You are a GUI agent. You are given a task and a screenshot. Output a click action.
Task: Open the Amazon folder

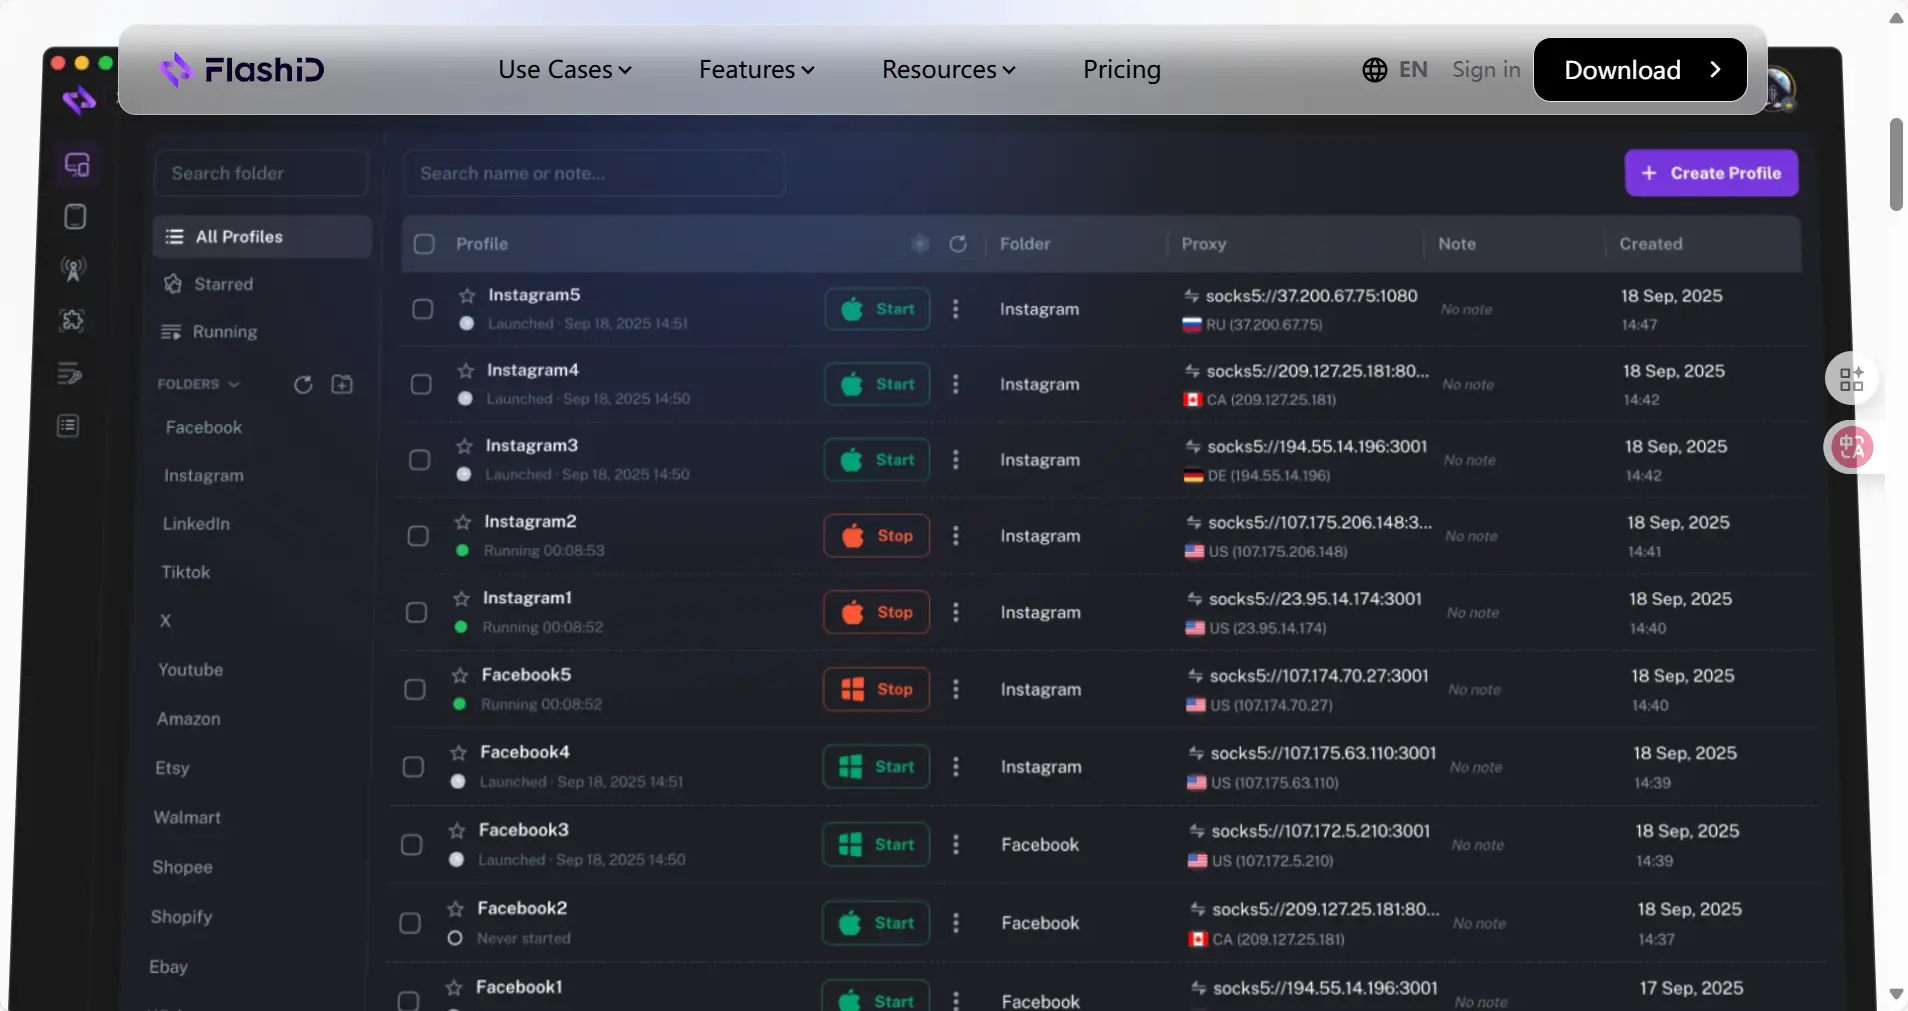click(x=188, y=719)
